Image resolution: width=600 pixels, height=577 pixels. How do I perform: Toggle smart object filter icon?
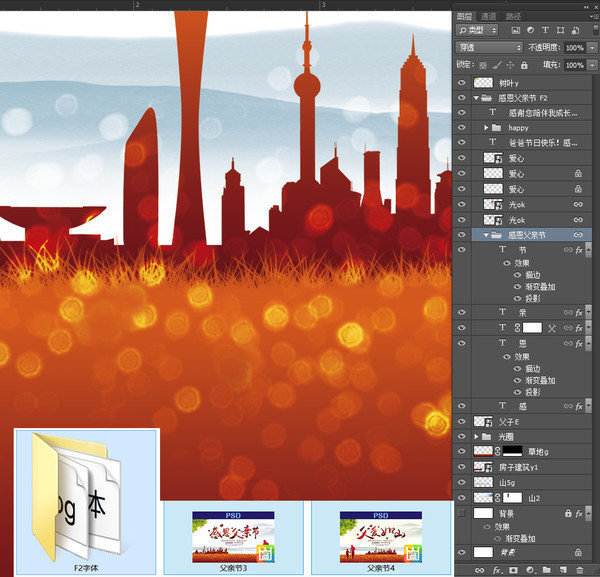(x=575, y=30)
